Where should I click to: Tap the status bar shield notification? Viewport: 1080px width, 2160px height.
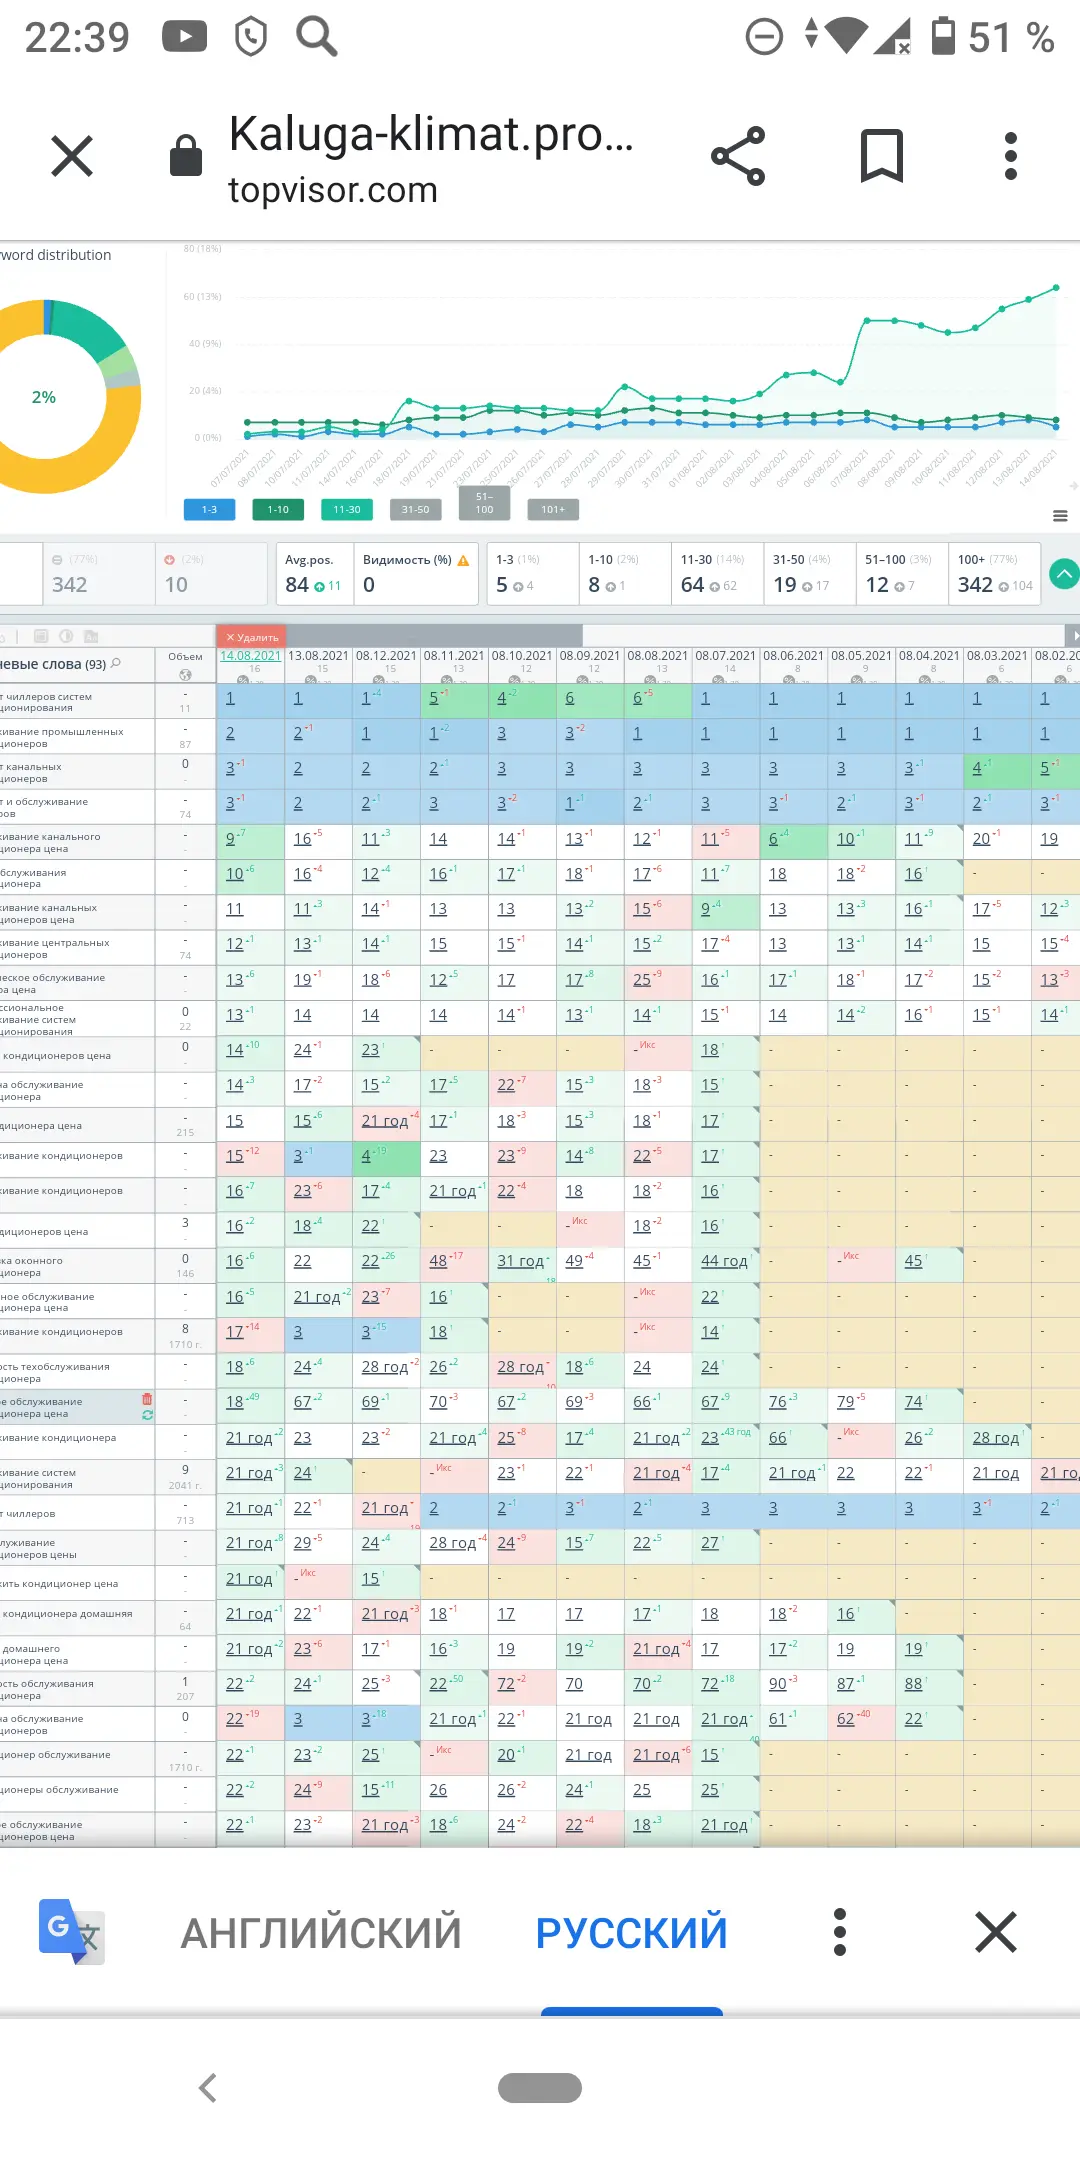[x=250, y=37]
